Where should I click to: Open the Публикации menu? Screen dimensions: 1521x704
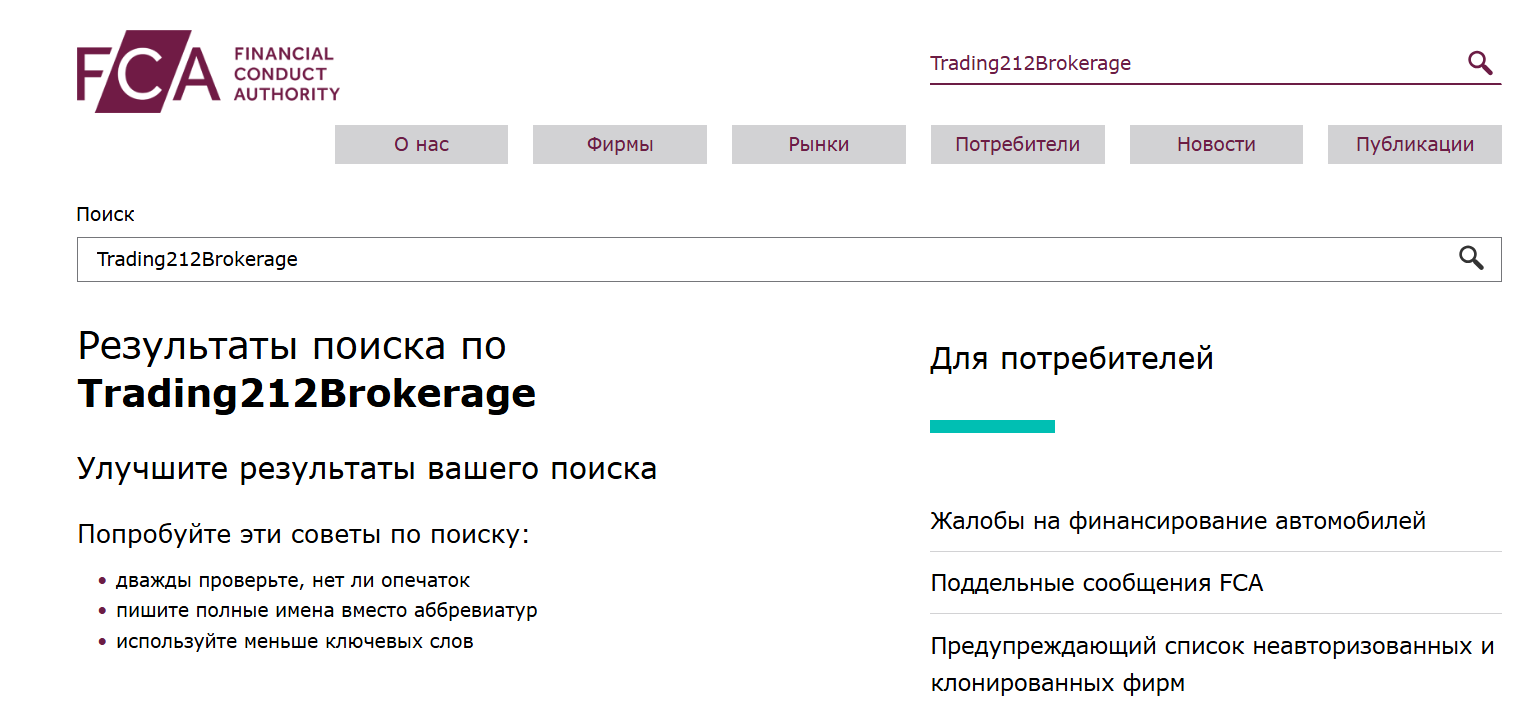[x=1415, y=144]
